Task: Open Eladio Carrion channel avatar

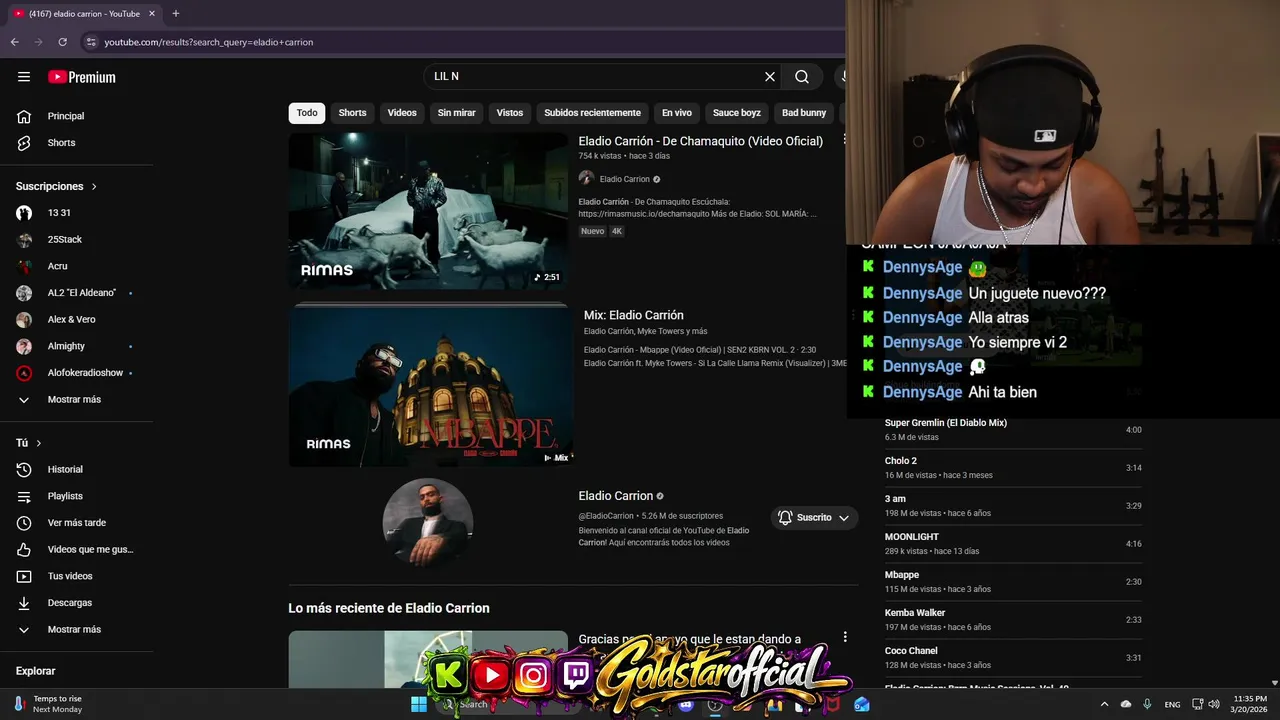Action: tap(428, 522)
